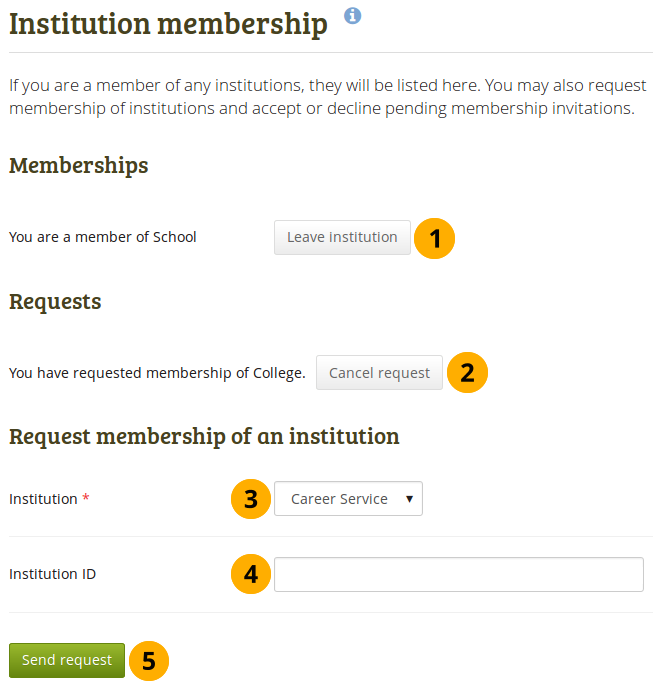Click the orange number 5 callout marker
The width and height of the screenshot is (653, 690).
(x=149, y=661)
